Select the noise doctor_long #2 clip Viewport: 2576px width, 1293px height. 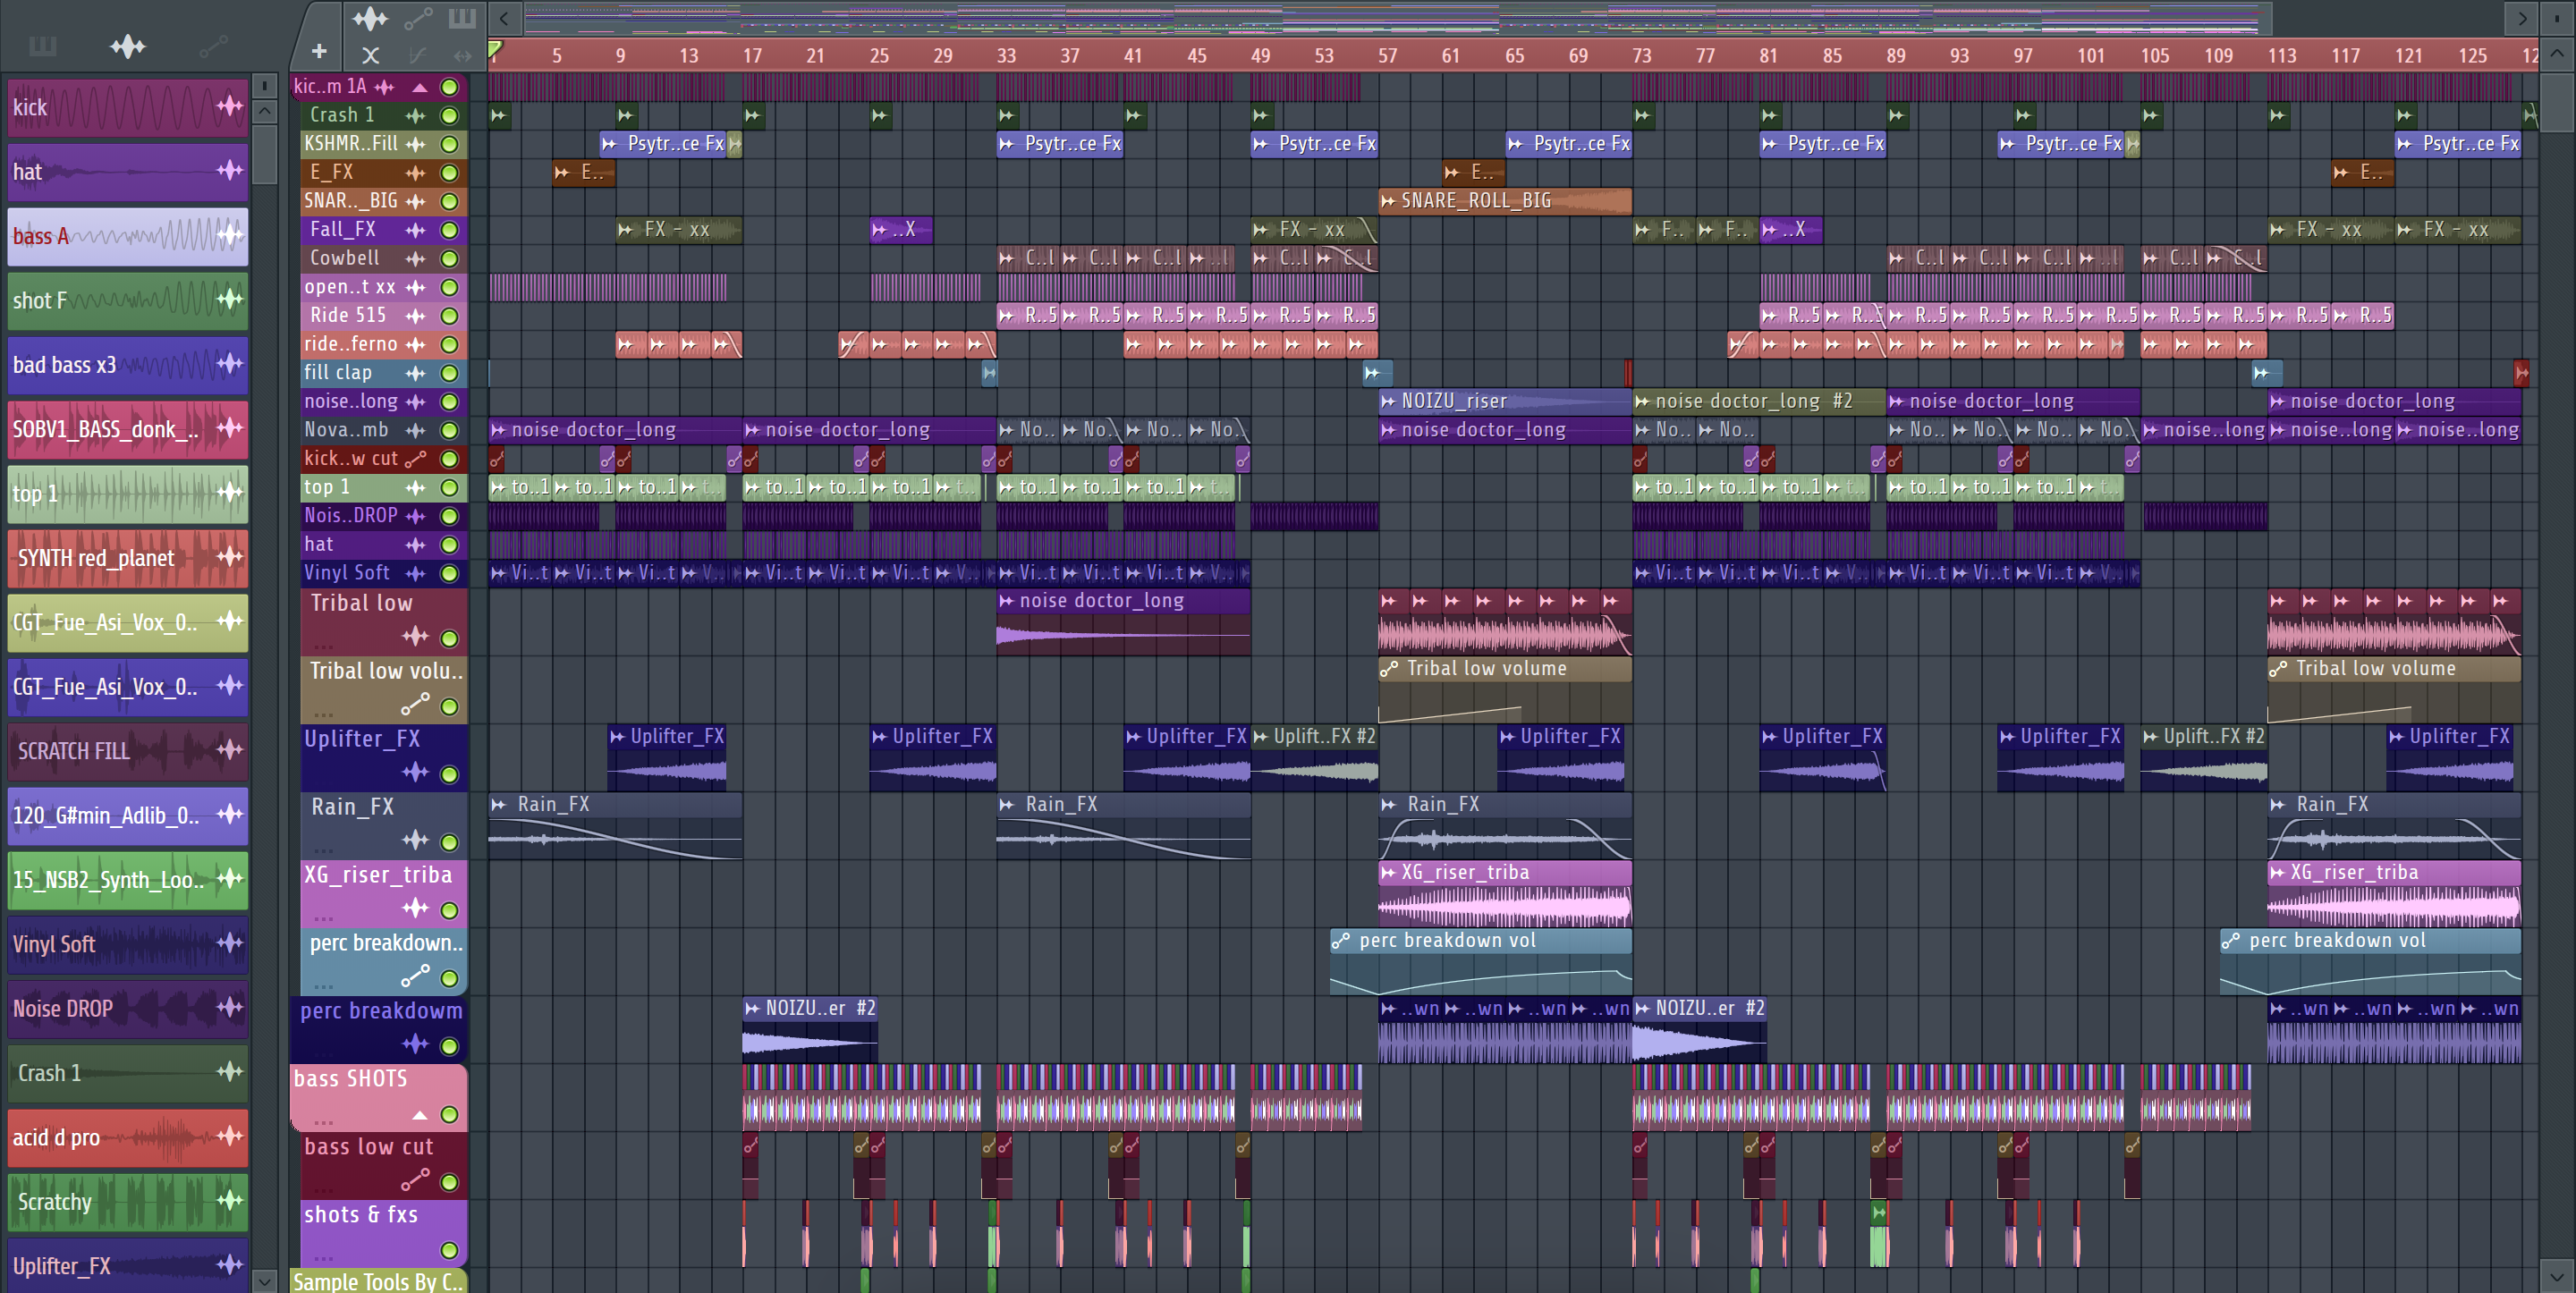click(x=1758, y=401)
